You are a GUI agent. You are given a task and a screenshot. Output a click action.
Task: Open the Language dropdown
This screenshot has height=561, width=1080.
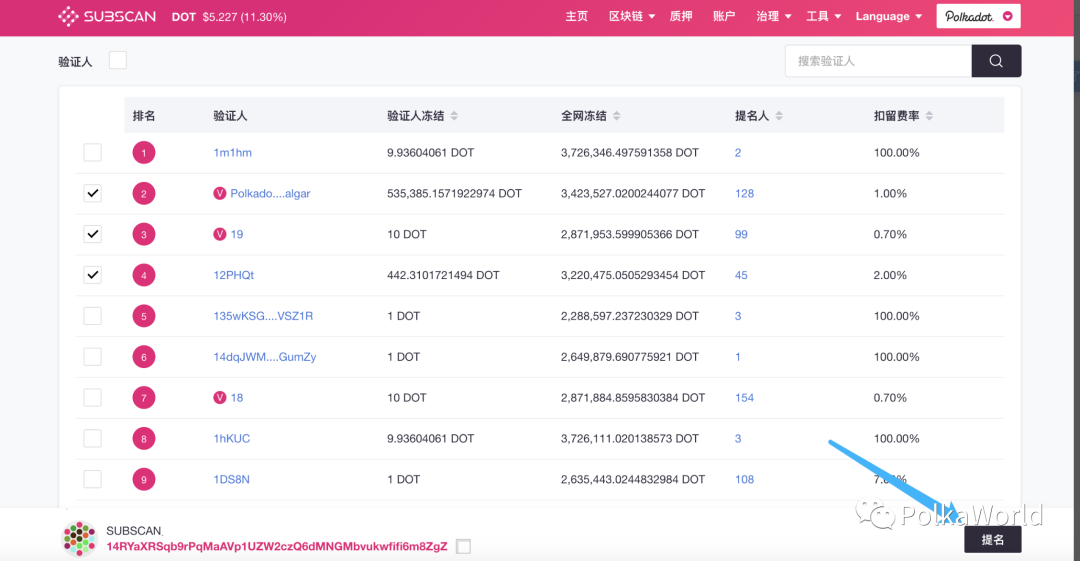pos(888,16)
